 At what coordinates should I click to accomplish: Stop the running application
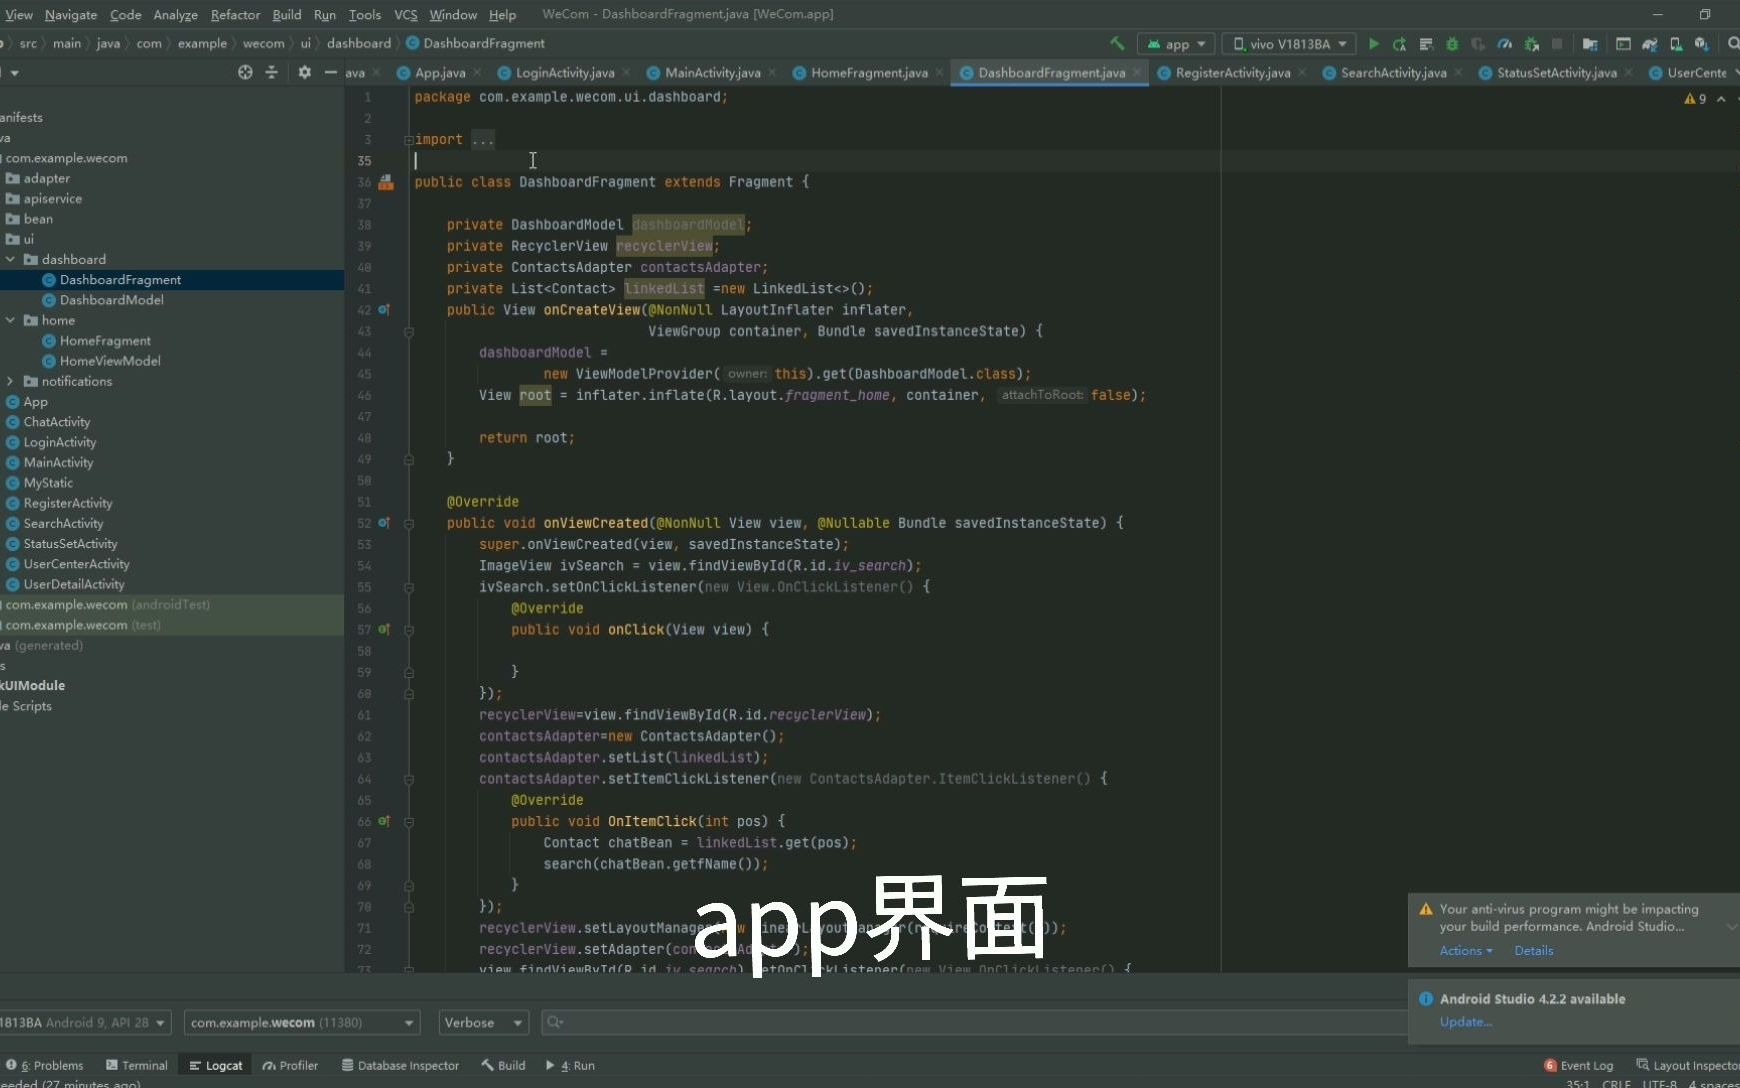[x=1558, y=44]
